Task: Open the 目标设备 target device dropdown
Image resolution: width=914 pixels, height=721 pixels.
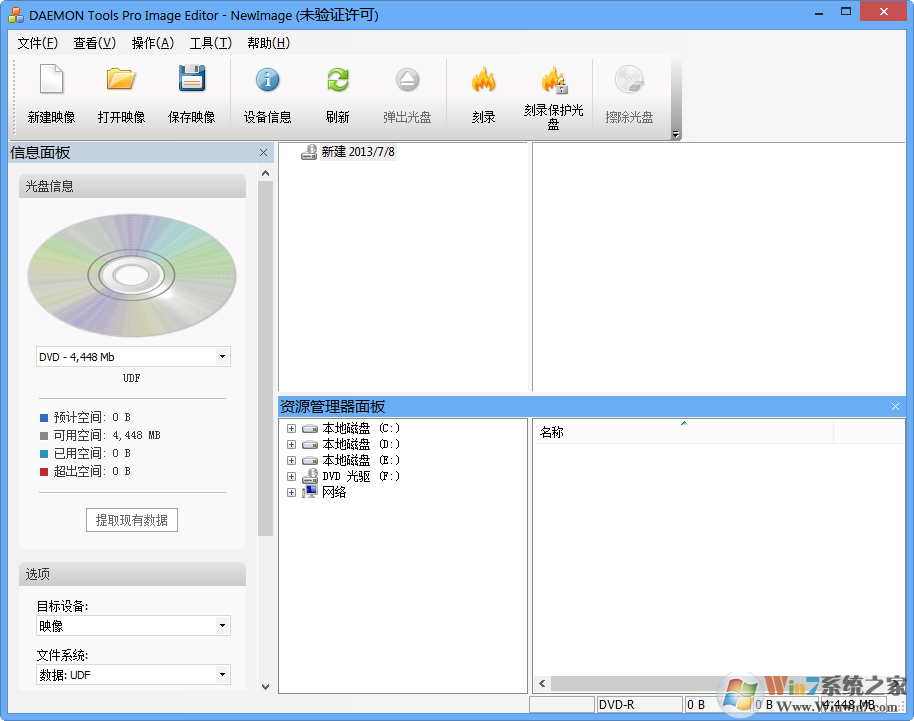Action: click(224, 625)
